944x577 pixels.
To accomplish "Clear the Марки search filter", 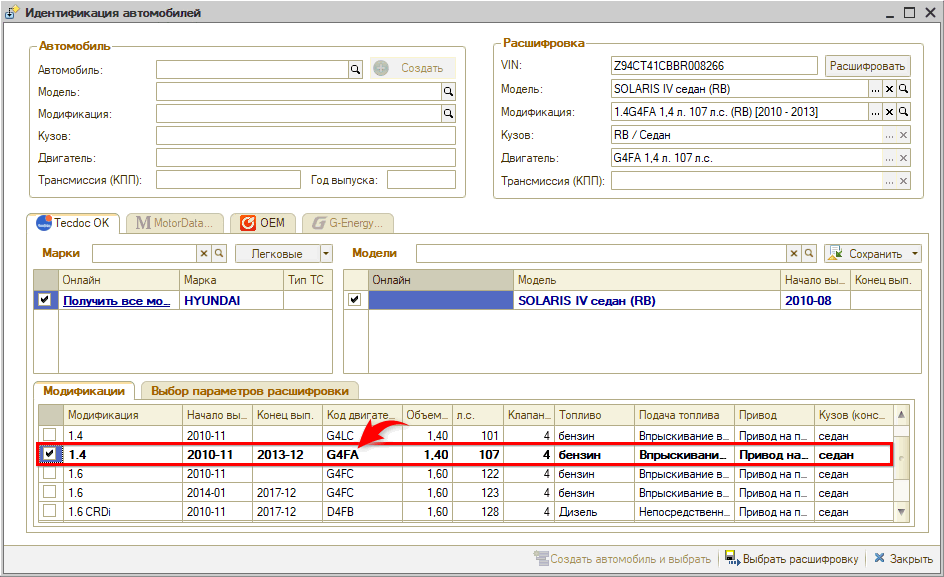I will tap(204, 254).
